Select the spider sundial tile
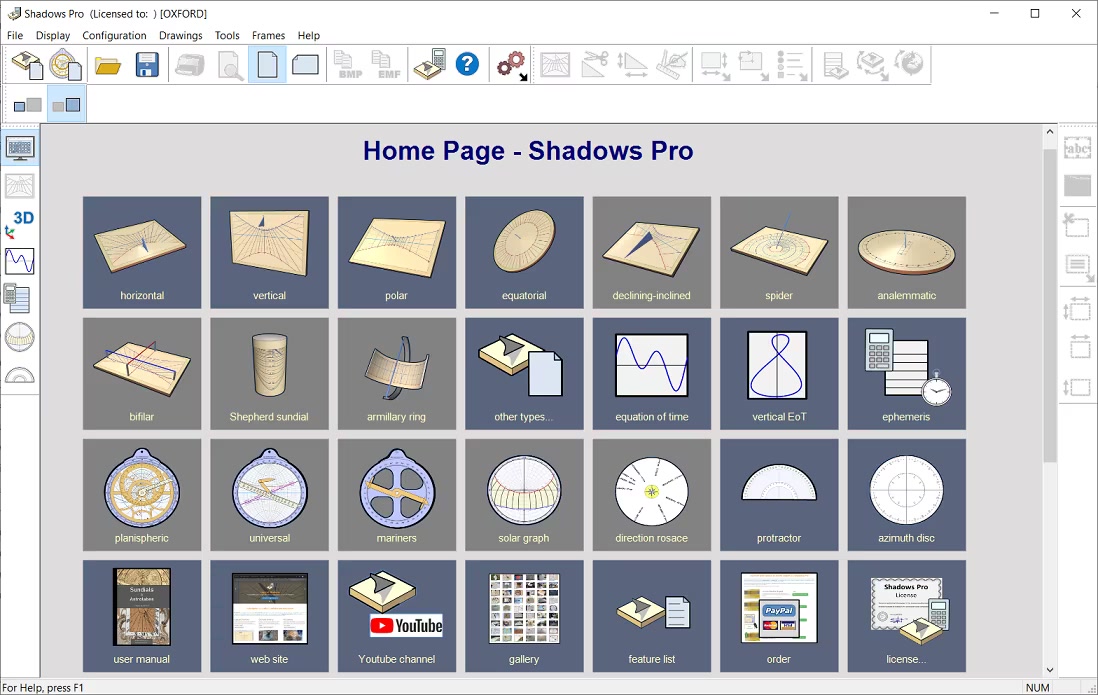The width and height of the screenshot is (1098, 695). click(779, 252)
